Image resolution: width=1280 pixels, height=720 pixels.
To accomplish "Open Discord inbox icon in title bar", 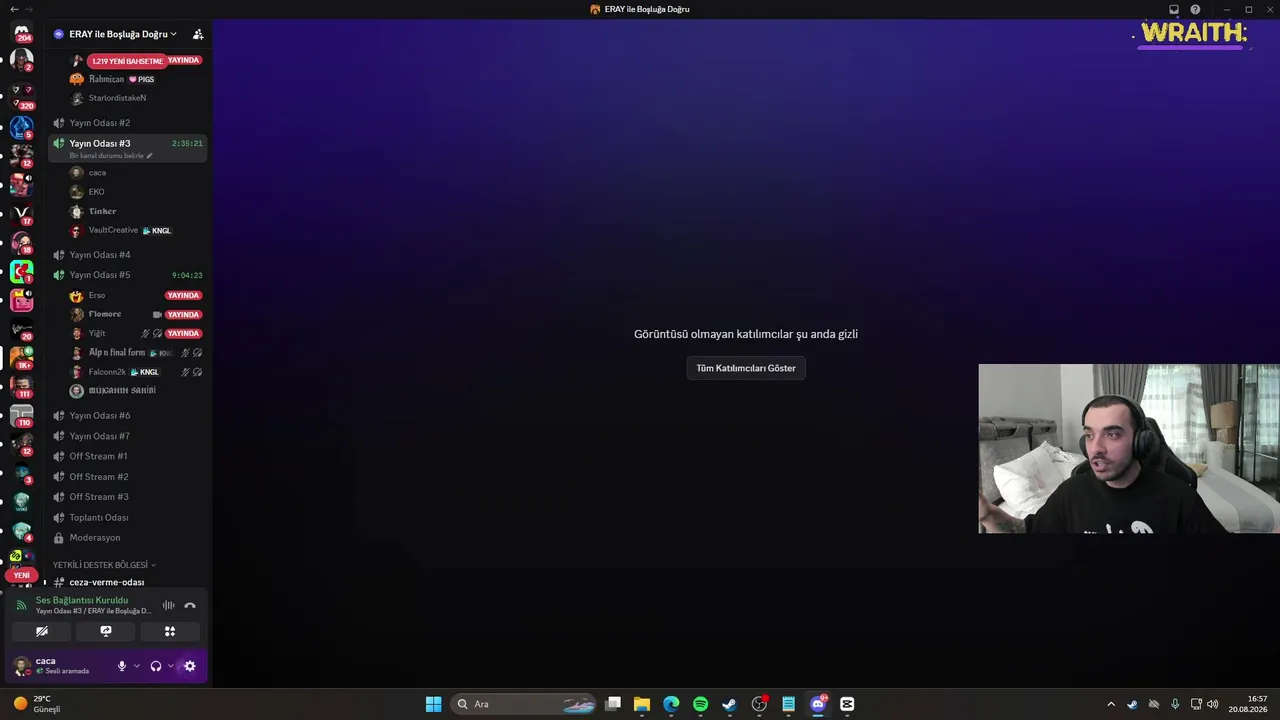I will click(1174, 9).
